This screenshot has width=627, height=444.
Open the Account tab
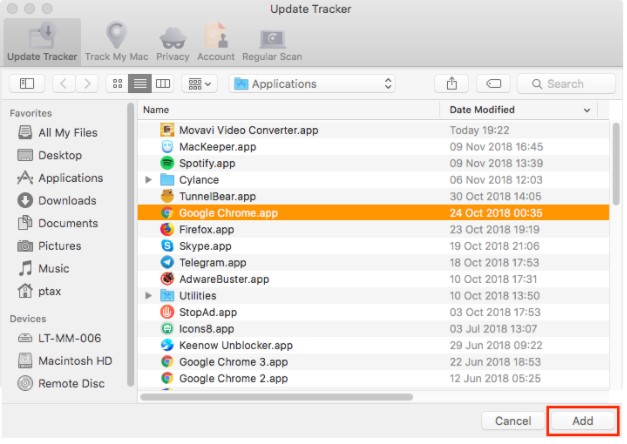coord(216,42)
